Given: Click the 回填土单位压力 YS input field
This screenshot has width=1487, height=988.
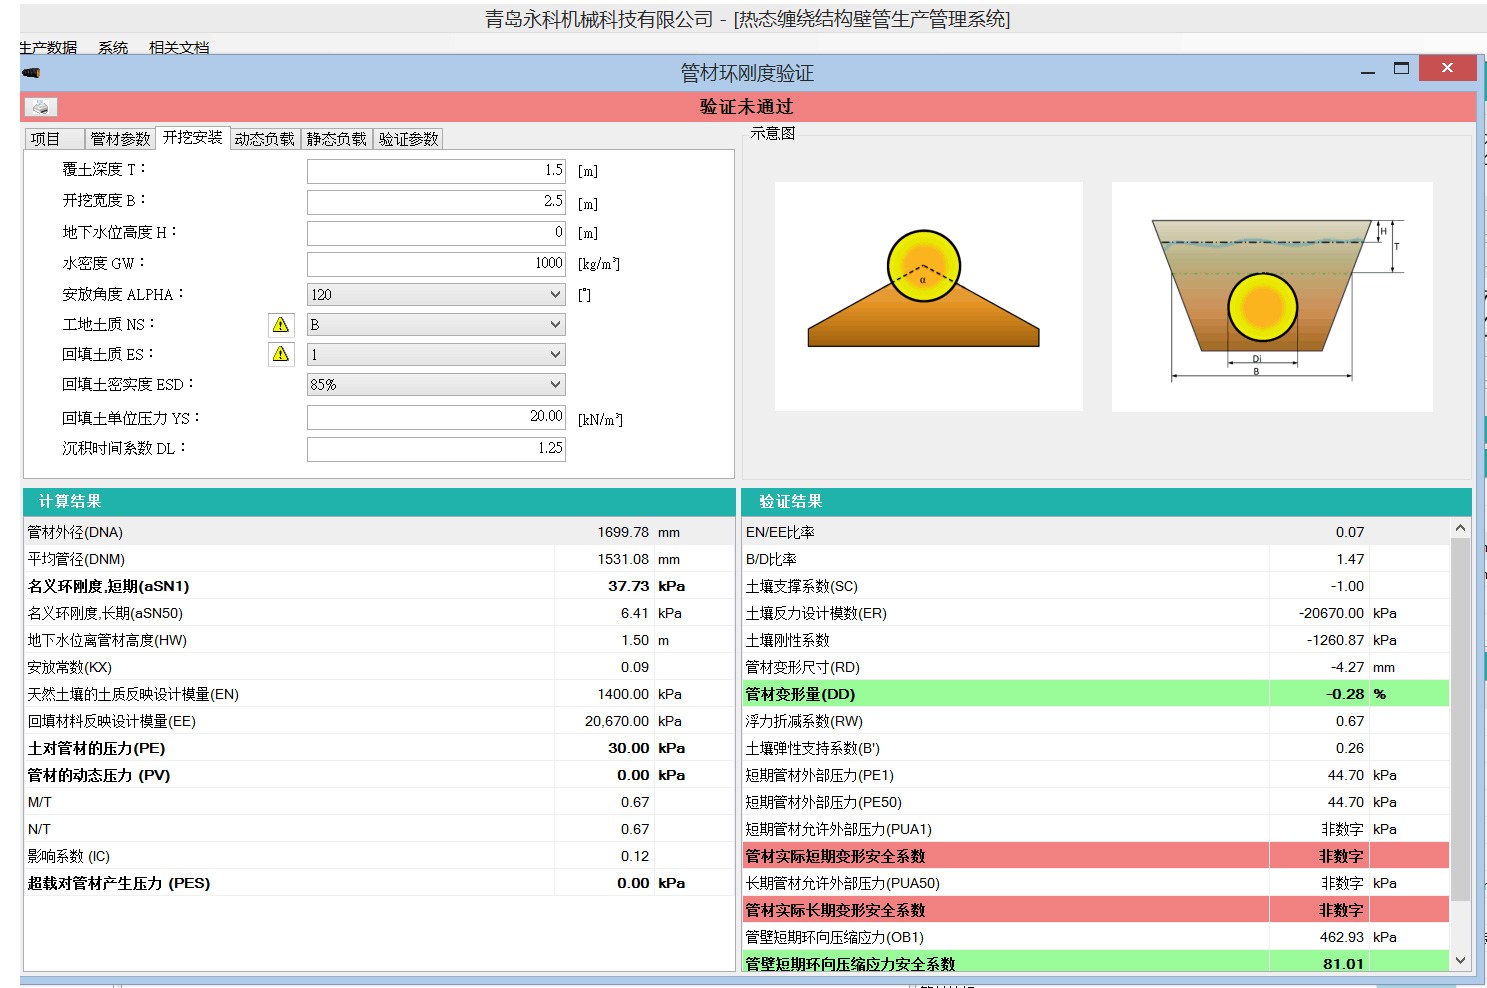Looking at the screenshot, I should pyautogui.click(x=436, y=417).
